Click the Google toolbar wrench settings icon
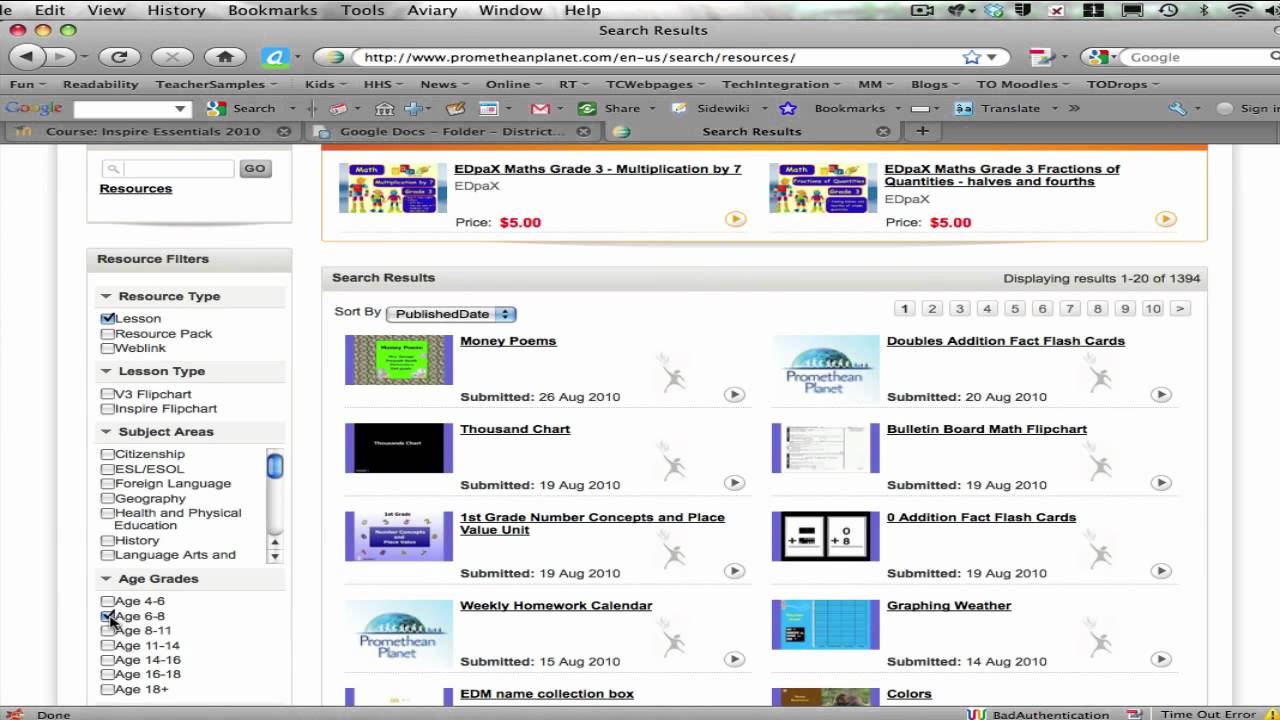This screenshot has height=720, width=1280. coord(1177,108)
